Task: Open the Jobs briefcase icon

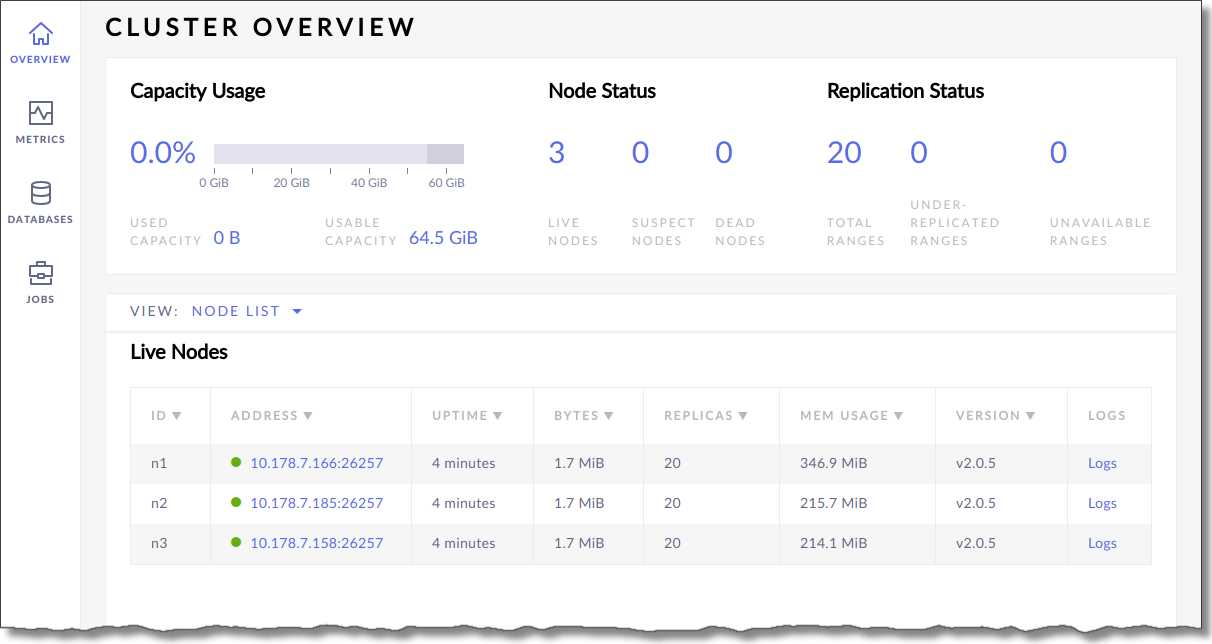Action: point(40,273)
